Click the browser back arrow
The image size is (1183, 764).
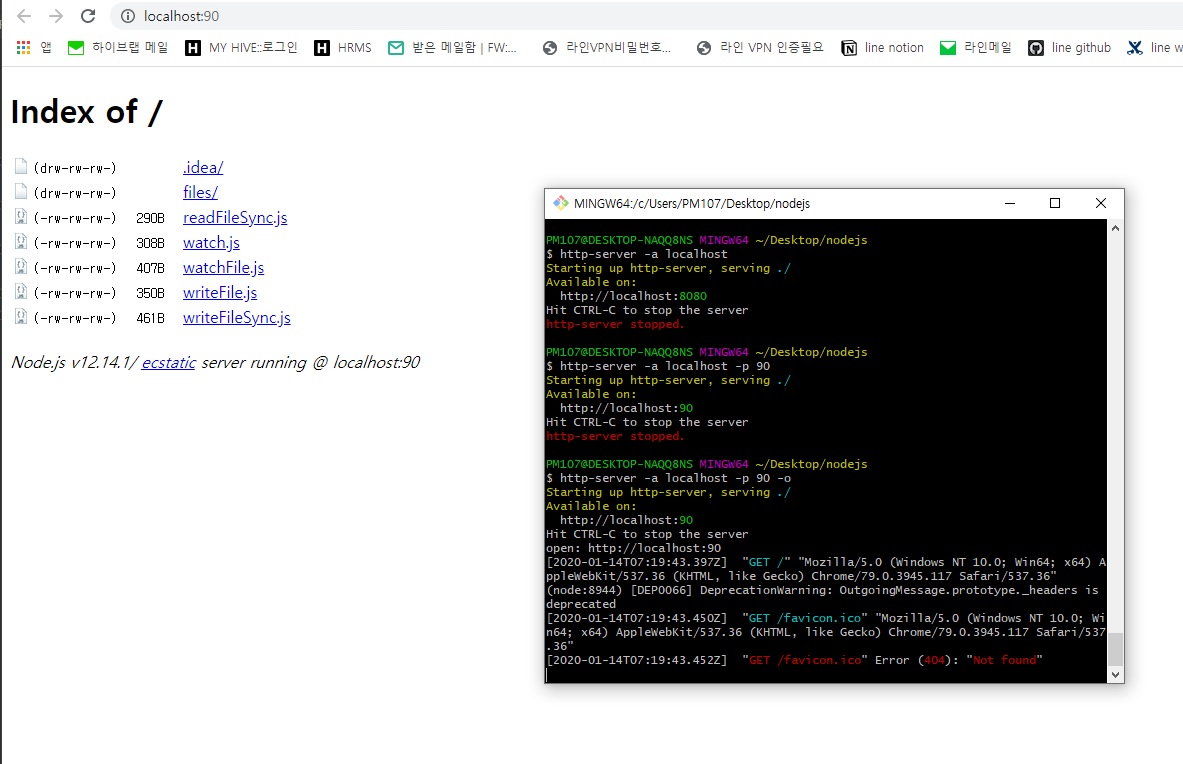(x=24, y=16)
